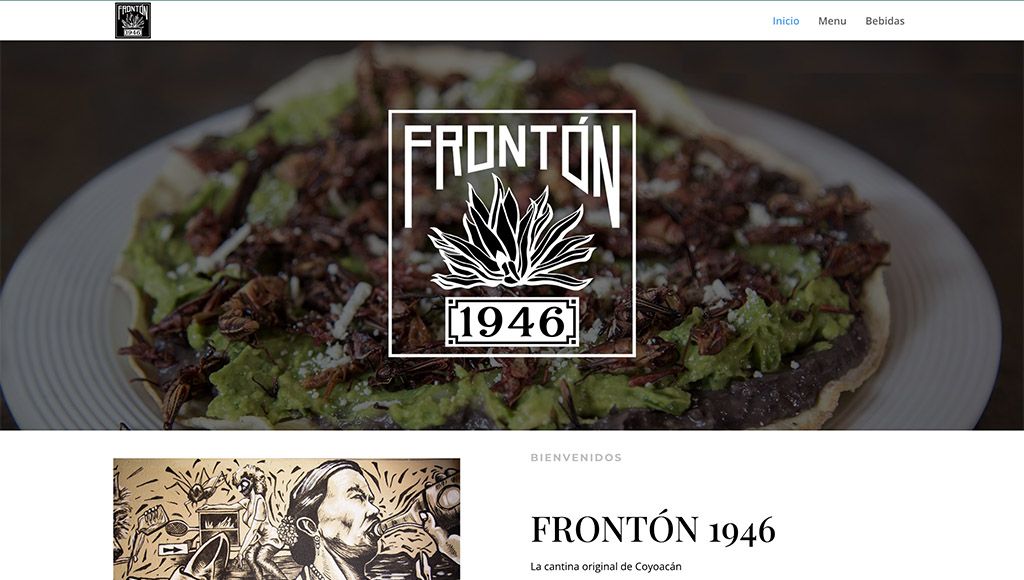The height and width of the screenshot is (580, 1024).
Task: Go to the Menu page
Action: point(832,21)
